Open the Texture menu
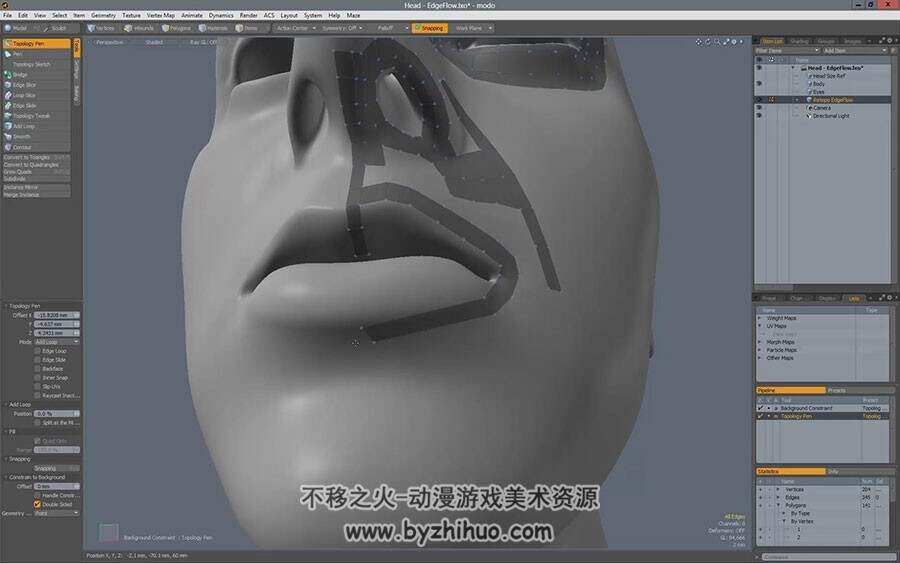 131,15
